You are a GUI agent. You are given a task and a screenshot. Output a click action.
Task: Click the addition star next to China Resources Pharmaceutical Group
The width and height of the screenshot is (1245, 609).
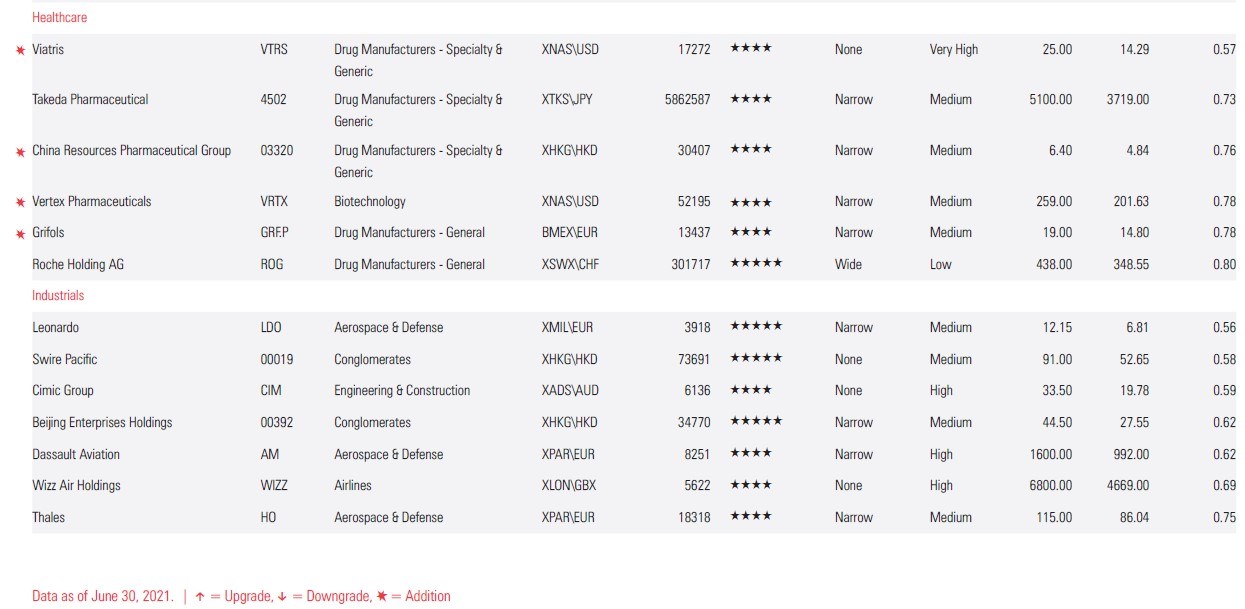[x=20, y=152]
